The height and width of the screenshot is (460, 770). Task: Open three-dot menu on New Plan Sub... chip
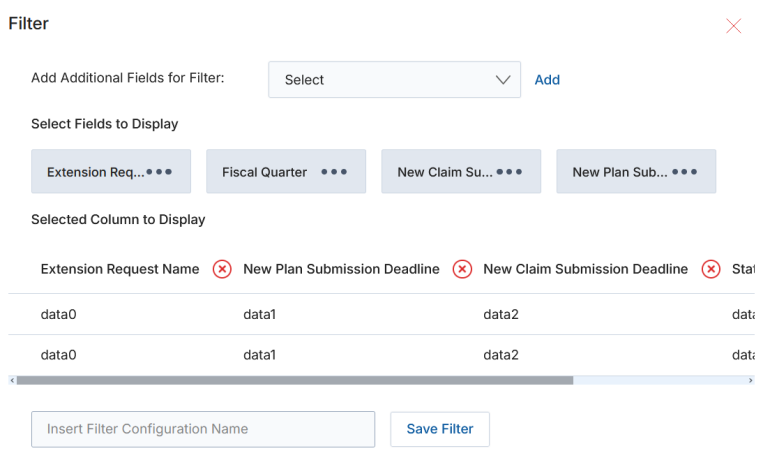pyautogui.click(x=685, y=172)
